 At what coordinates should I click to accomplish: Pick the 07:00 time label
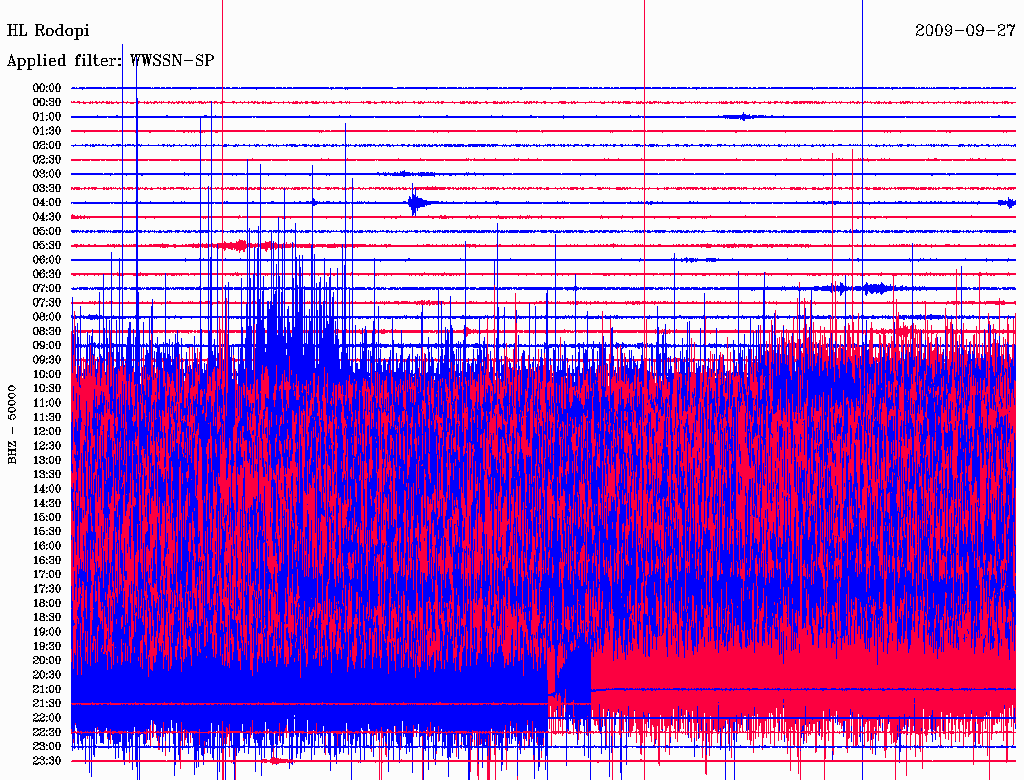pos(47,289)
